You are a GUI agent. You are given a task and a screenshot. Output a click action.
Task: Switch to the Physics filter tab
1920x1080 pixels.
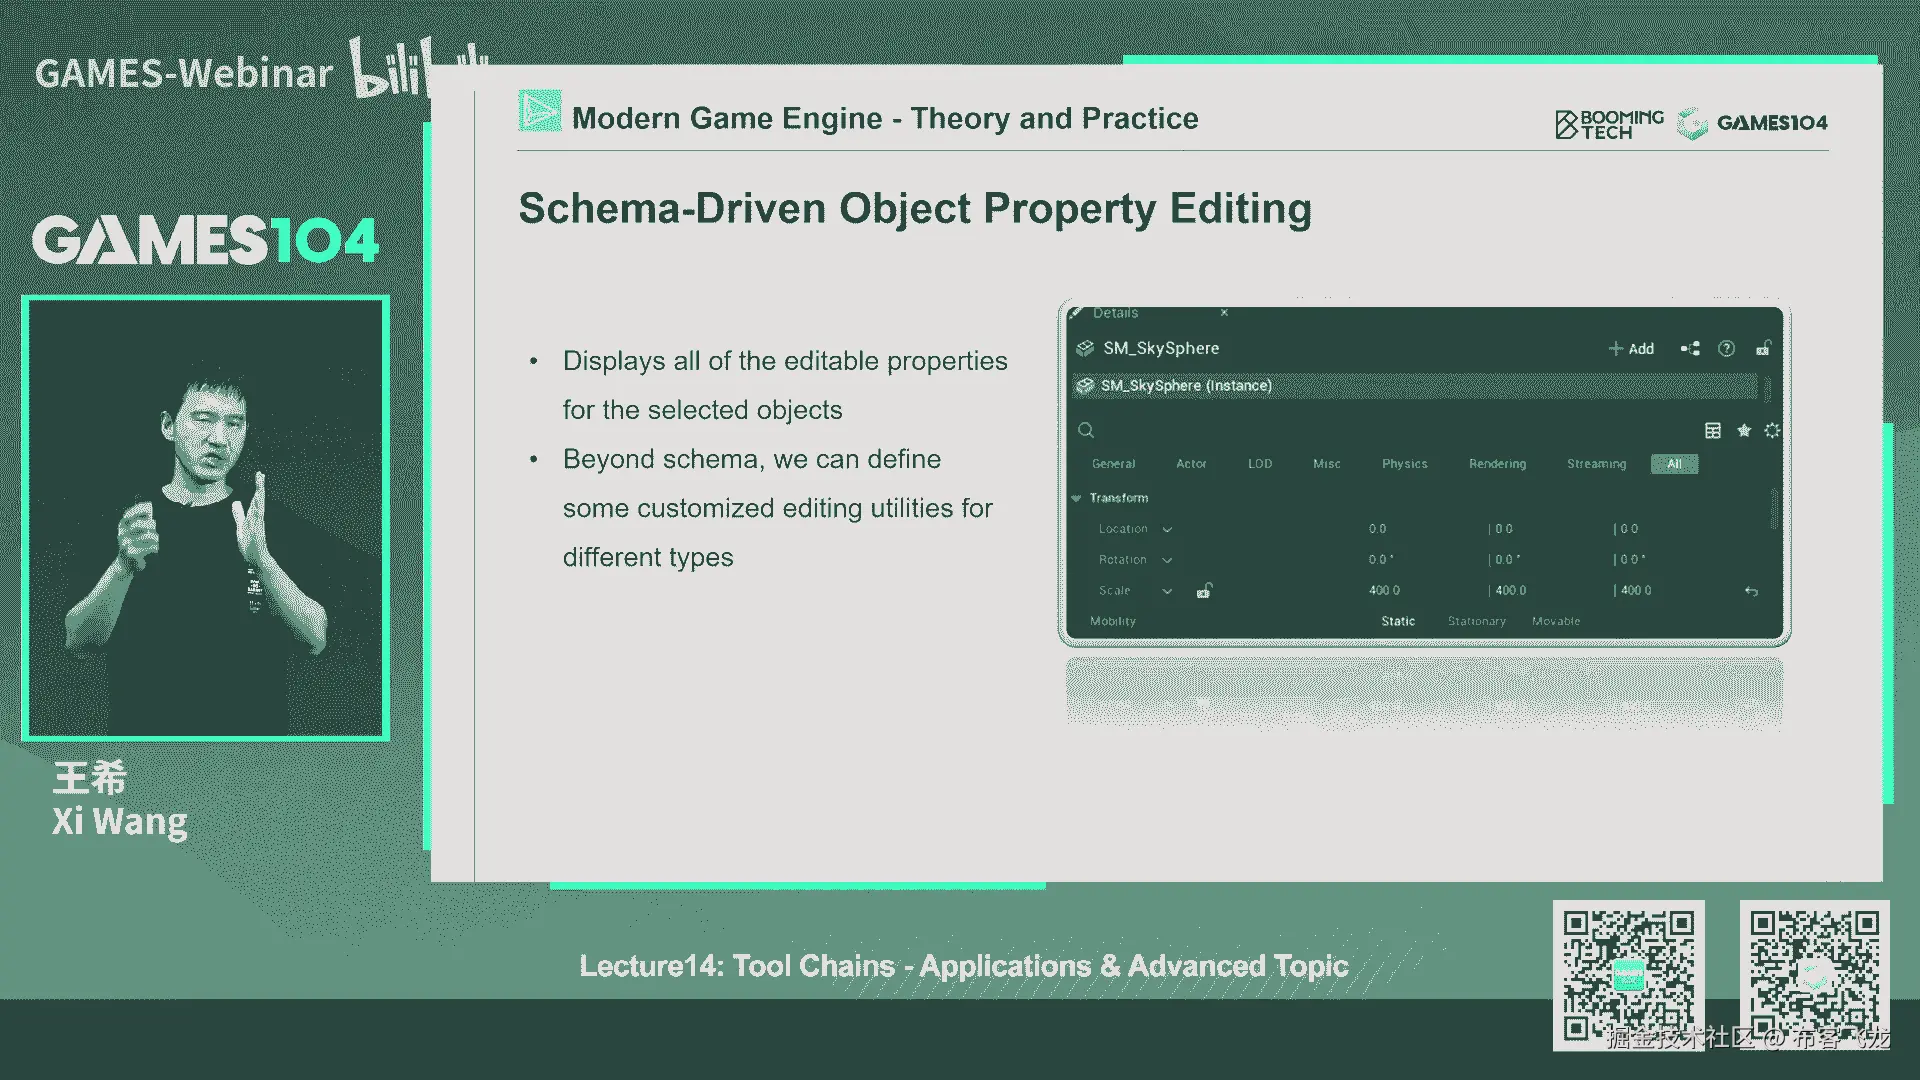pos(1404,464)
